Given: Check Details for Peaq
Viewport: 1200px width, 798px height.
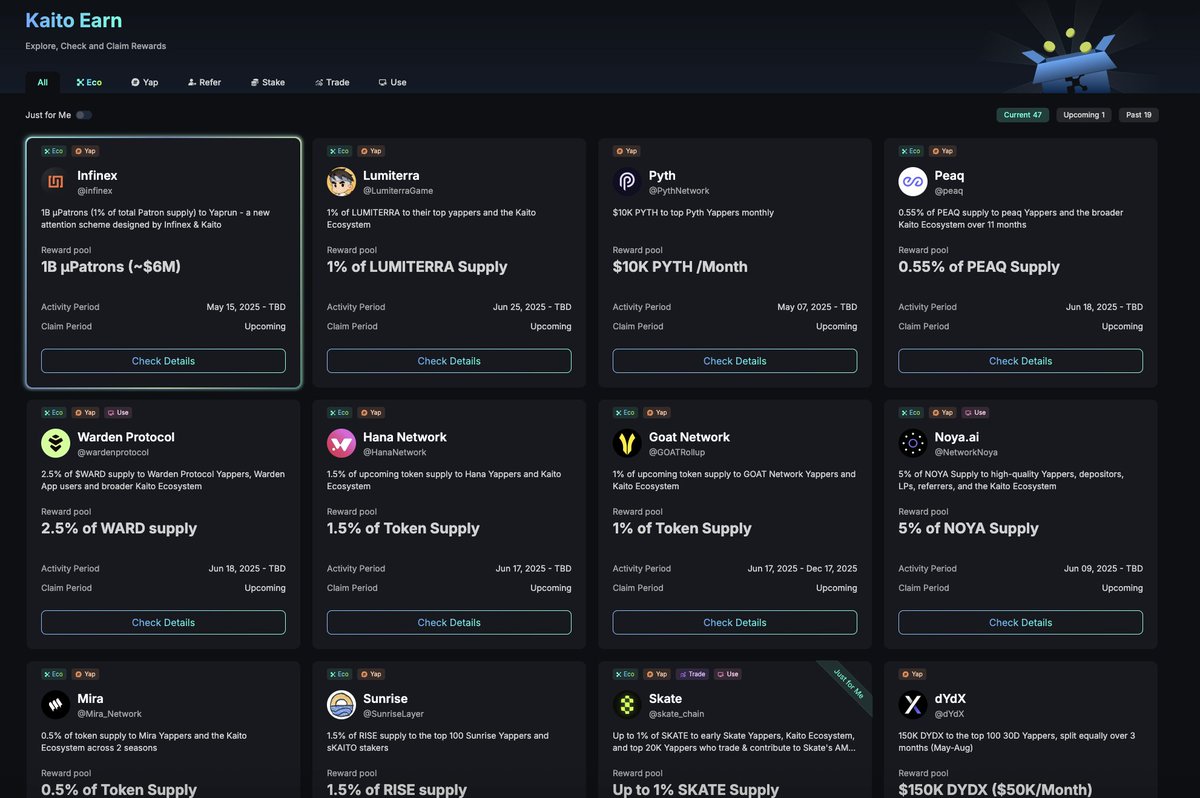Looking at the screenshot, I should click(1021, 361).
